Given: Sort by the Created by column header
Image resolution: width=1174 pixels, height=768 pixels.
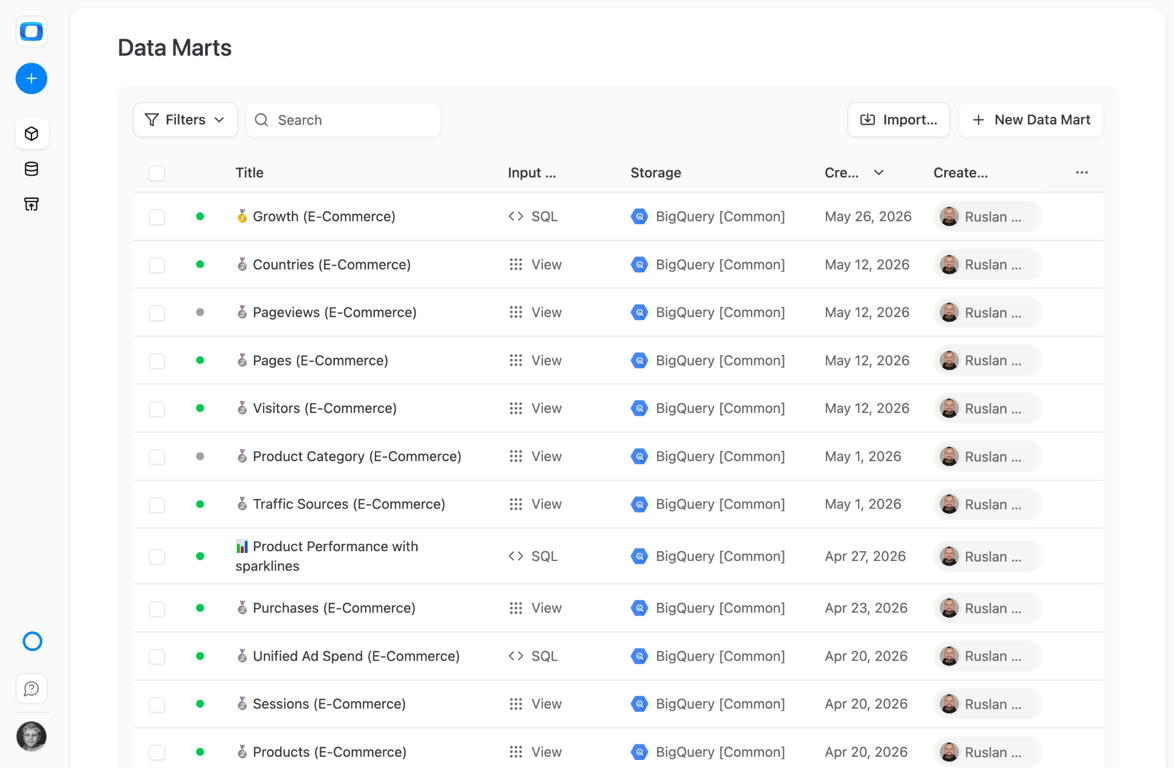Looking at the screenshot, I should 961,172.
